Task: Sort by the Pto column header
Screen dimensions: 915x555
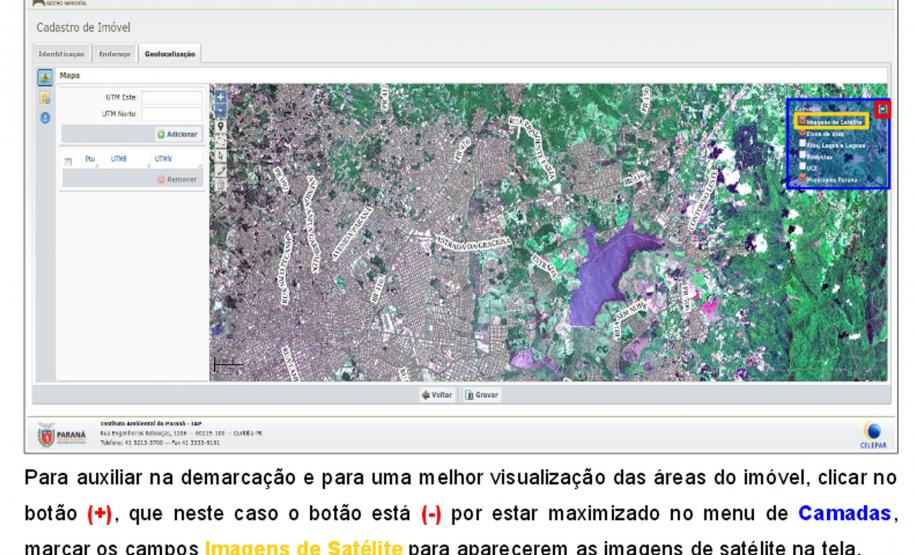Action: coord(90,159)
